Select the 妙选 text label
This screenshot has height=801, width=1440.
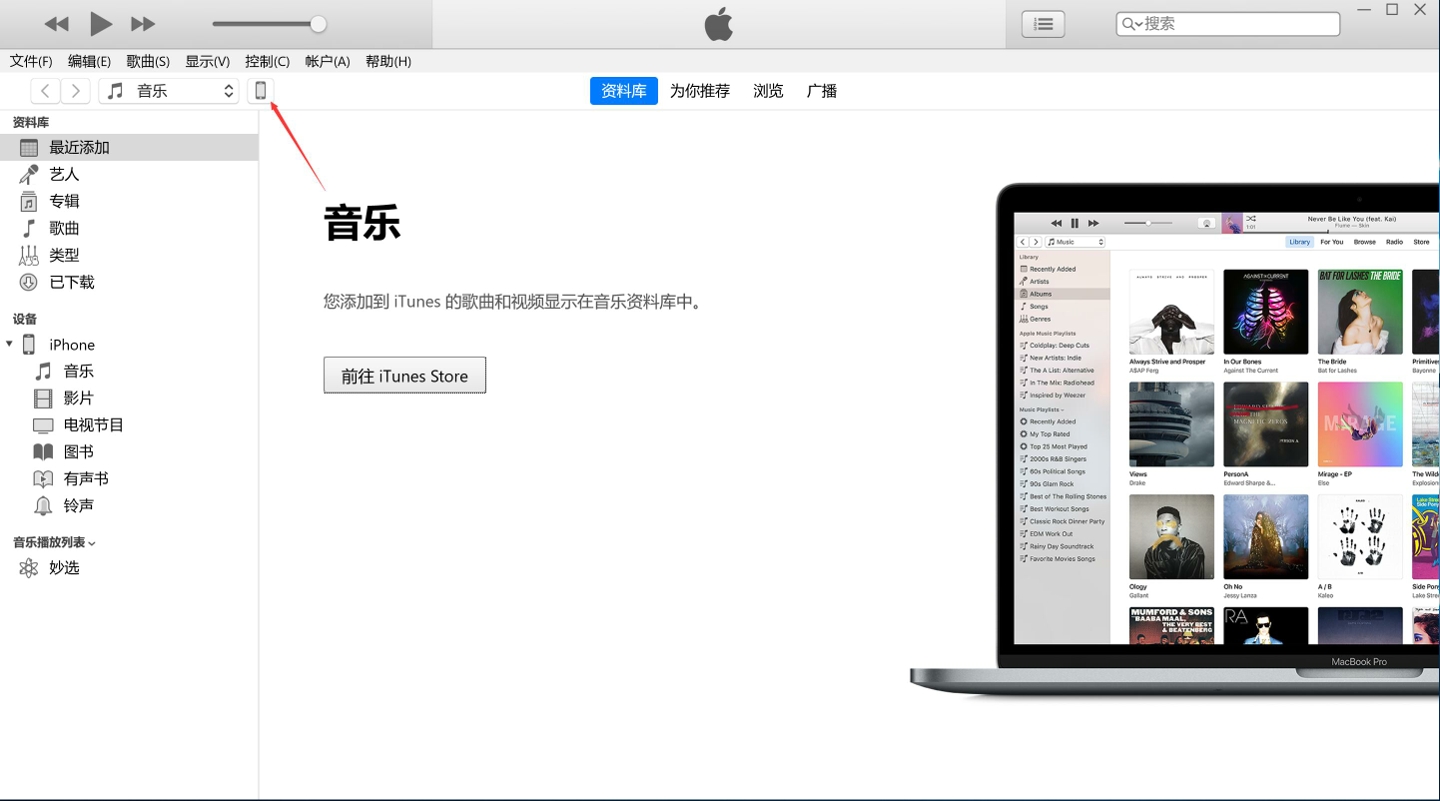pyautogui.click(x=64, y=568)
